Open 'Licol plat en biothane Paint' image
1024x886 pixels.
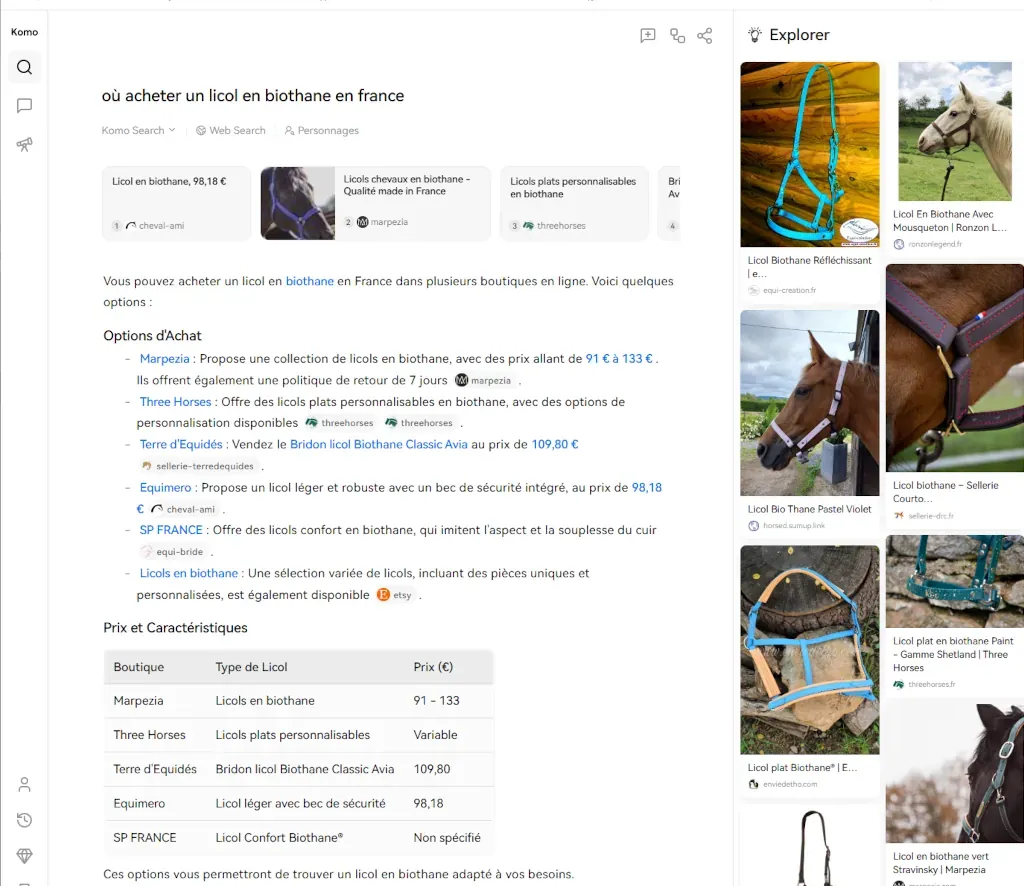955,582
